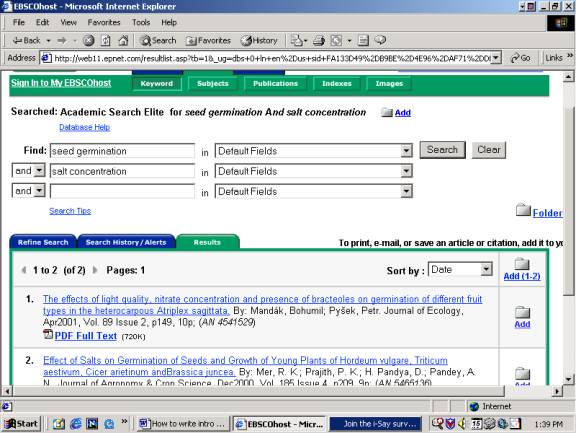This screenshot has height=433, width=576.
Task: Open the third row Default Fields dropdown
Action: click(313, 191)
